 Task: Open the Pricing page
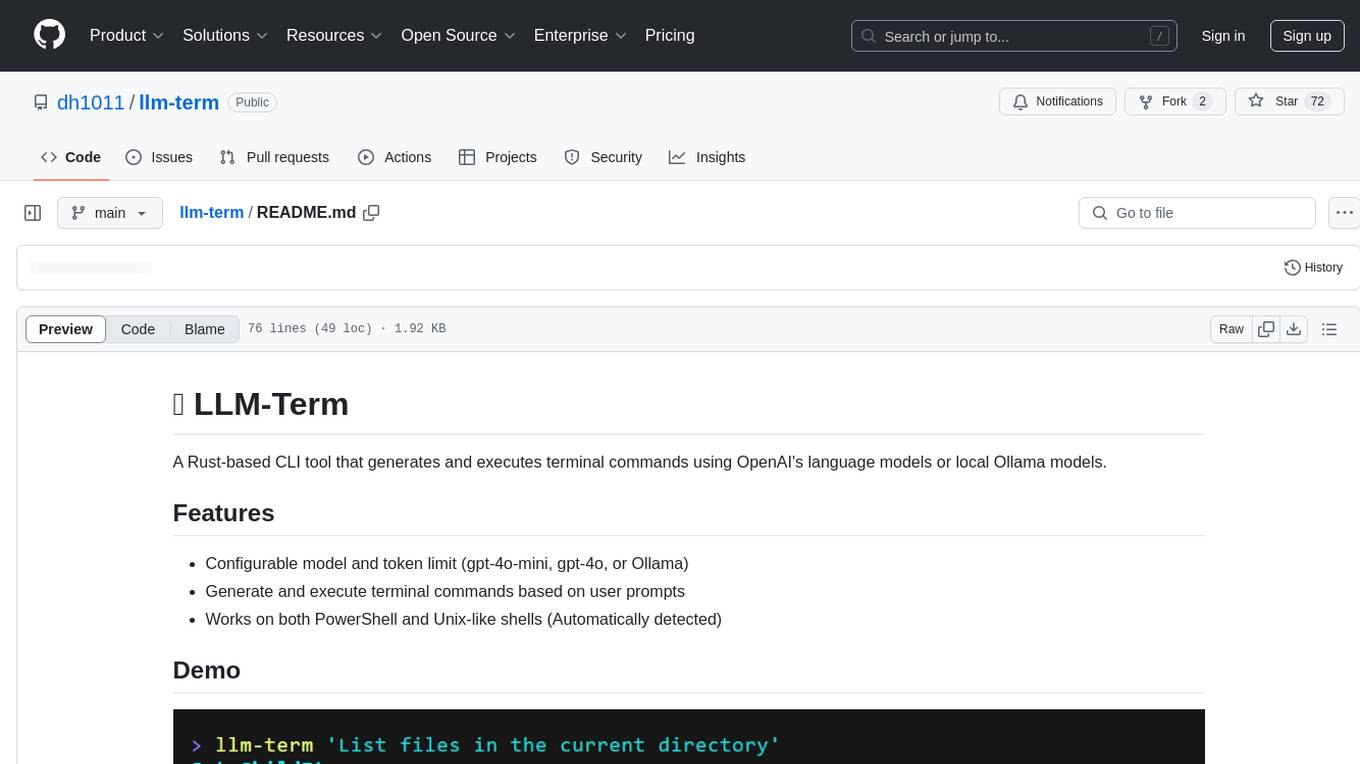670,35
